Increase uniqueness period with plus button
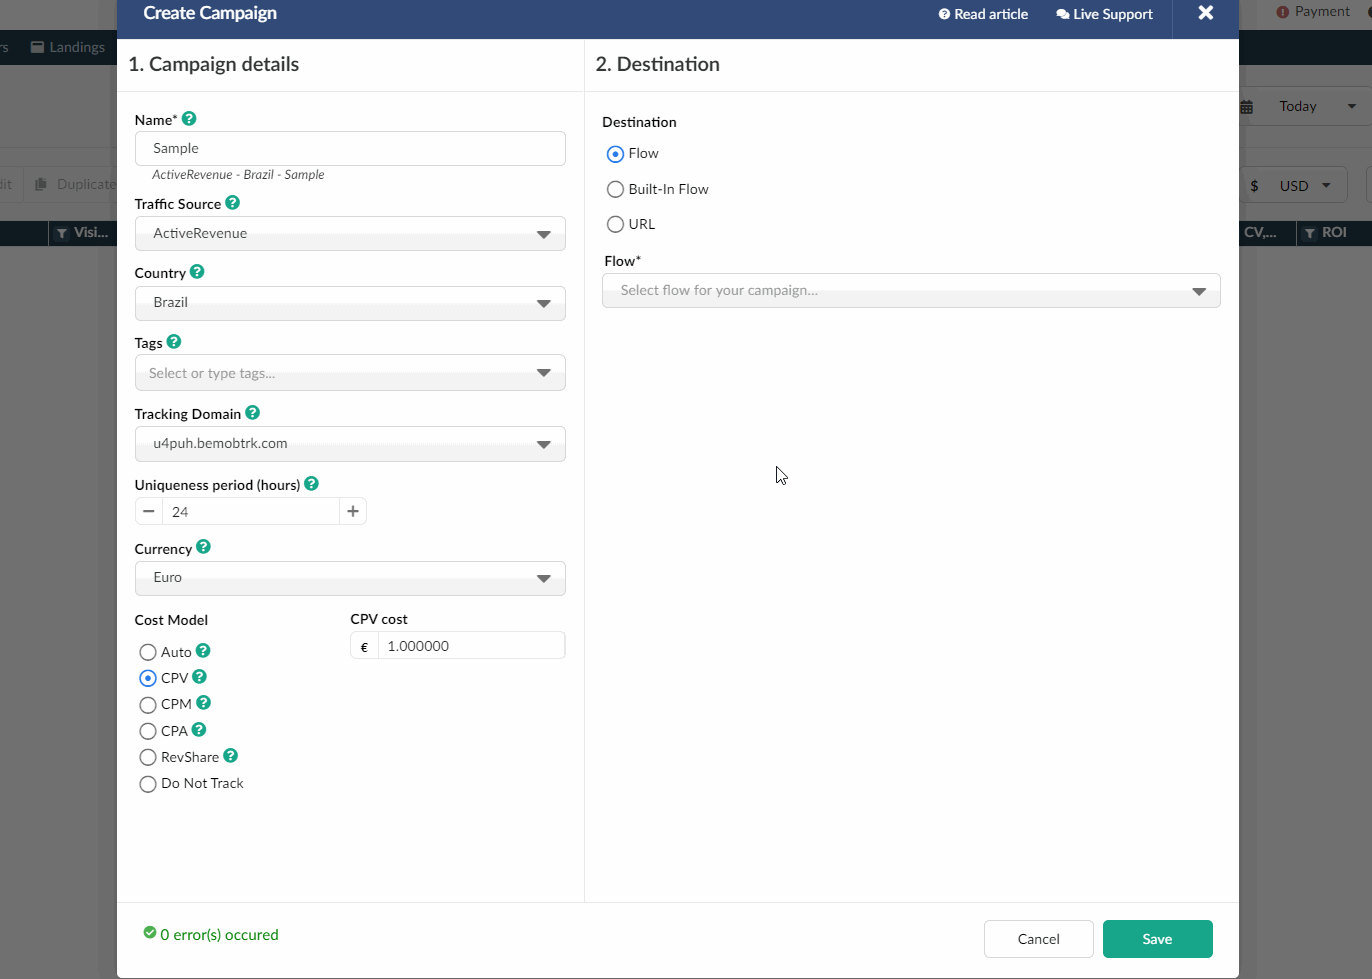This screenshot has width=1372, height=979. pyautogui.click(x=353, y=511)
